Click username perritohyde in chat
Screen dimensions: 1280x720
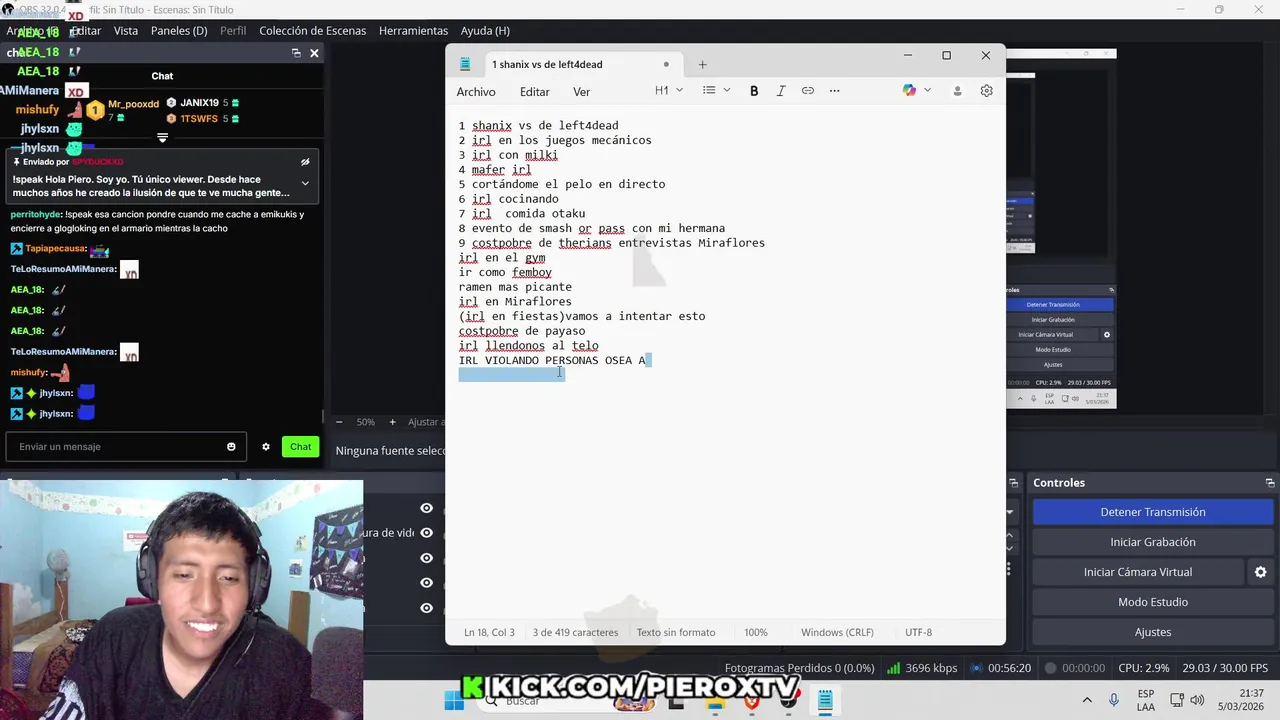click(x=36, y=214)
